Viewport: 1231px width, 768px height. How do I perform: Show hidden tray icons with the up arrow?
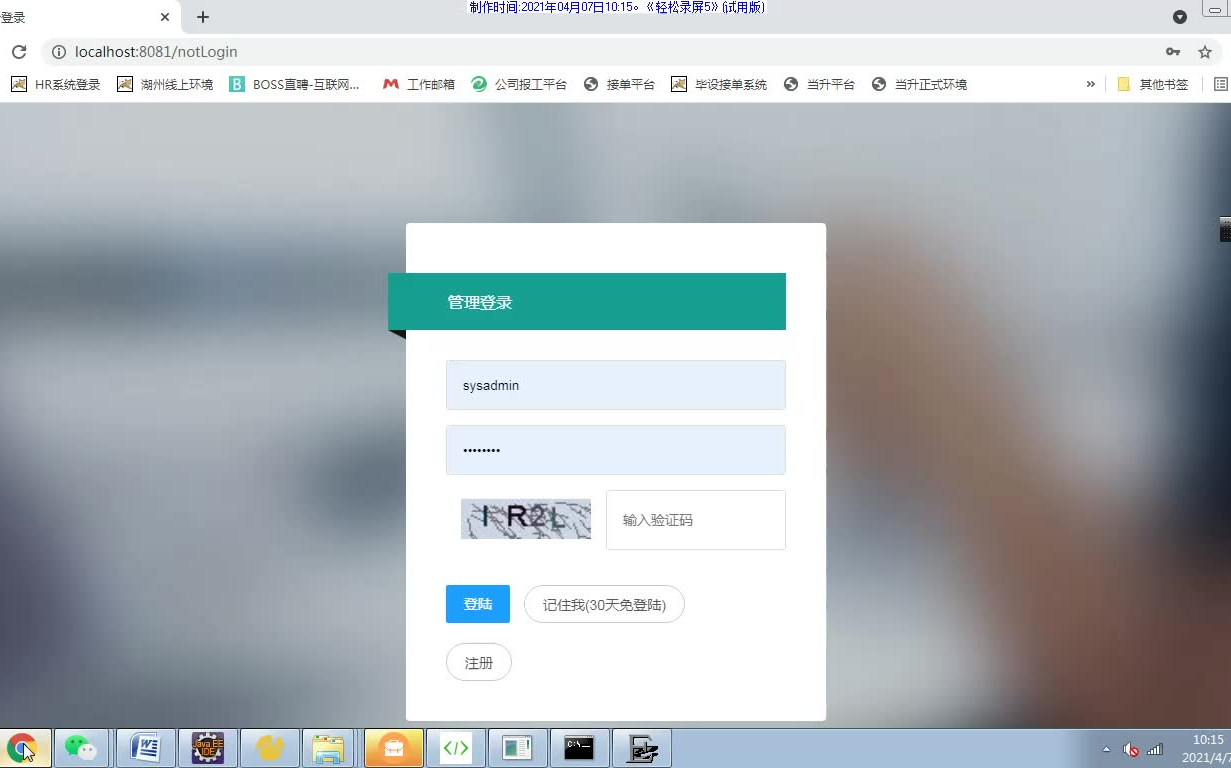click(x=1106, y=748)
